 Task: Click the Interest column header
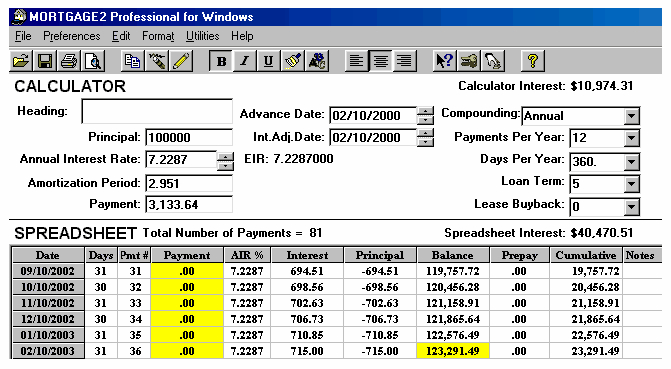[x=307, y=255]
